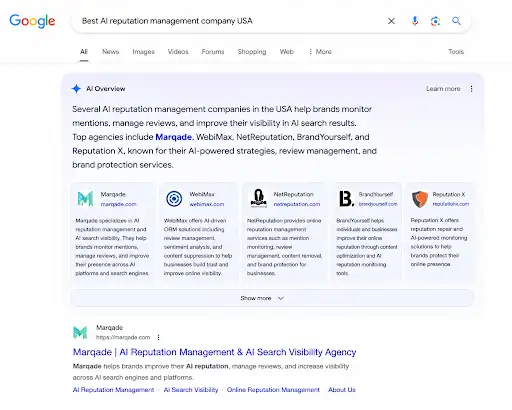Switch to the Web tab
This screenshot has width=512, height=410.
pos(287,52)
